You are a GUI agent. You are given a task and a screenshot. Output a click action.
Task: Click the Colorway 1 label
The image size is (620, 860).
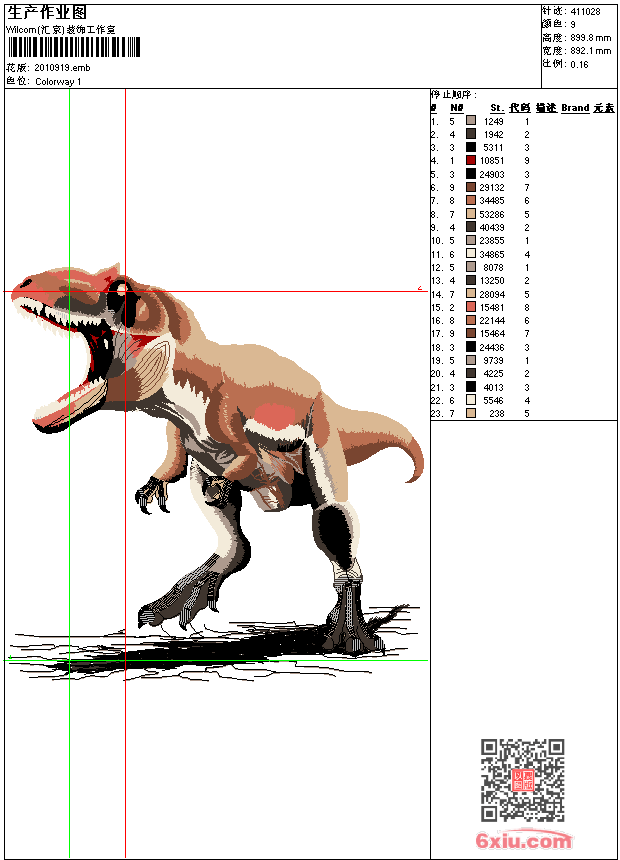click(58, 81)
